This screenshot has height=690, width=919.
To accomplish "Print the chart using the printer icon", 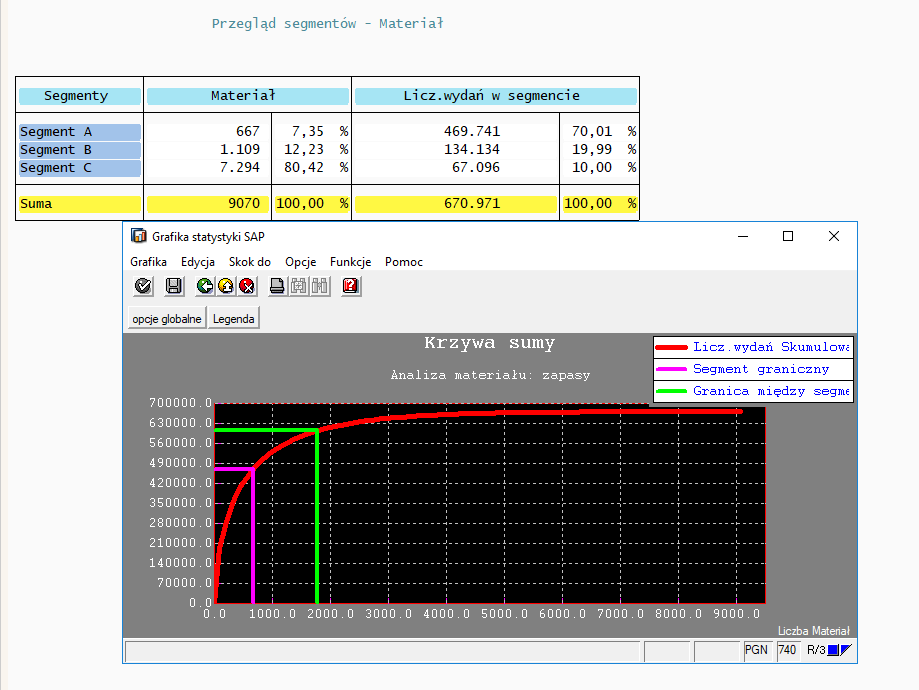I will 279,286.
